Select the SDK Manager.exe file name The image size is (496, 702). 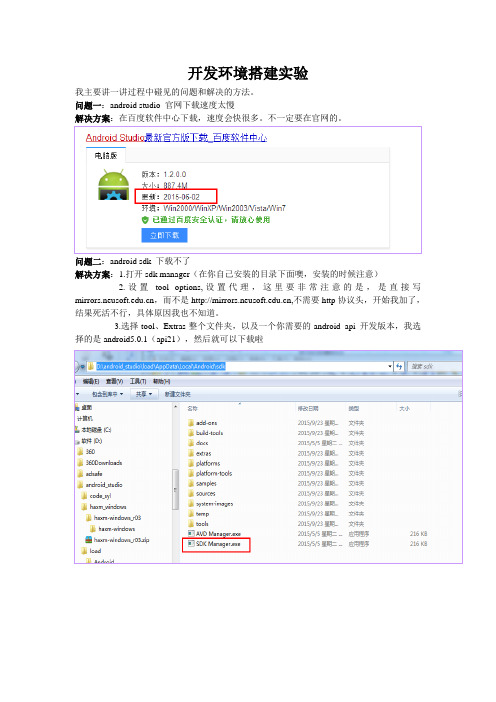coord(218,544)
